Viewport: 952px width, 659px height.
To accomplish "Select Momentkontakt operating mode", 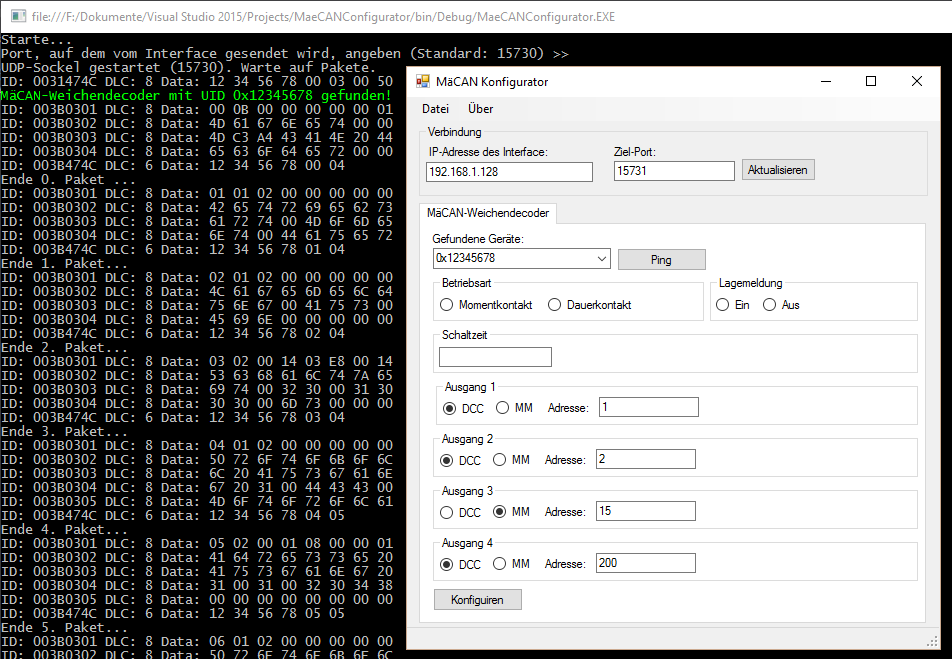I will [x=486, y=305].
